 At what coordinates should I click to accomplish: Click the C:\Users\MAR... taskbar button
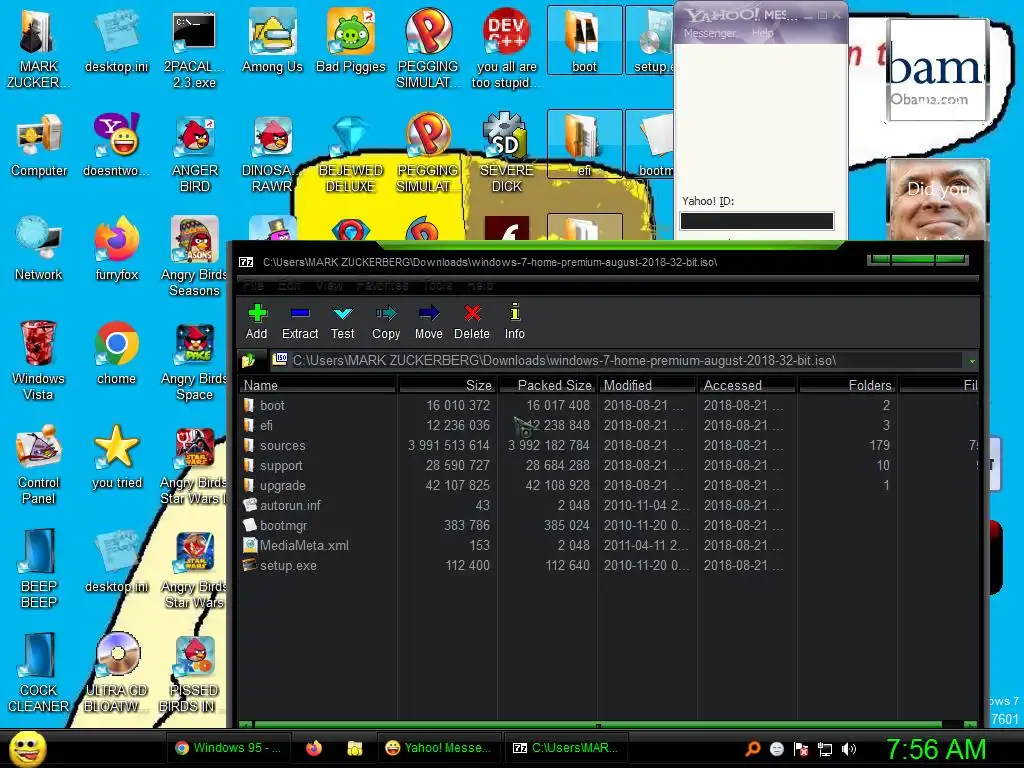click(566, 748)
